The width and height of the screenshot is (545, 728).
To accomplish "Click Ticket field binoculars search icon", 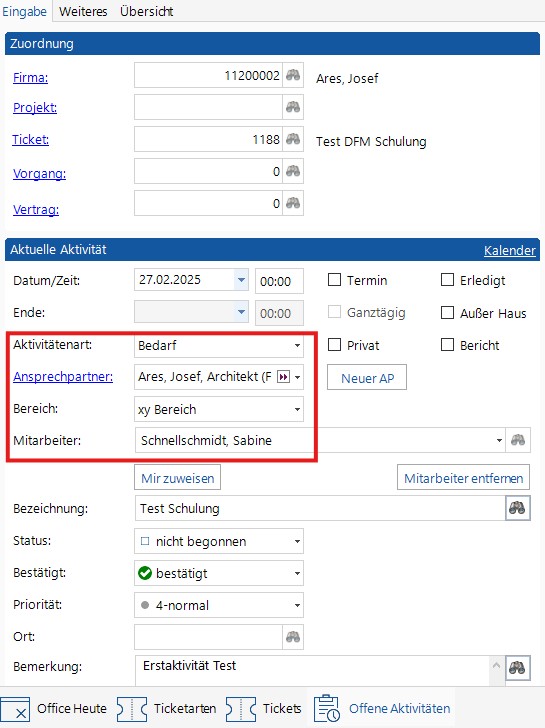I will click(293, 139).
